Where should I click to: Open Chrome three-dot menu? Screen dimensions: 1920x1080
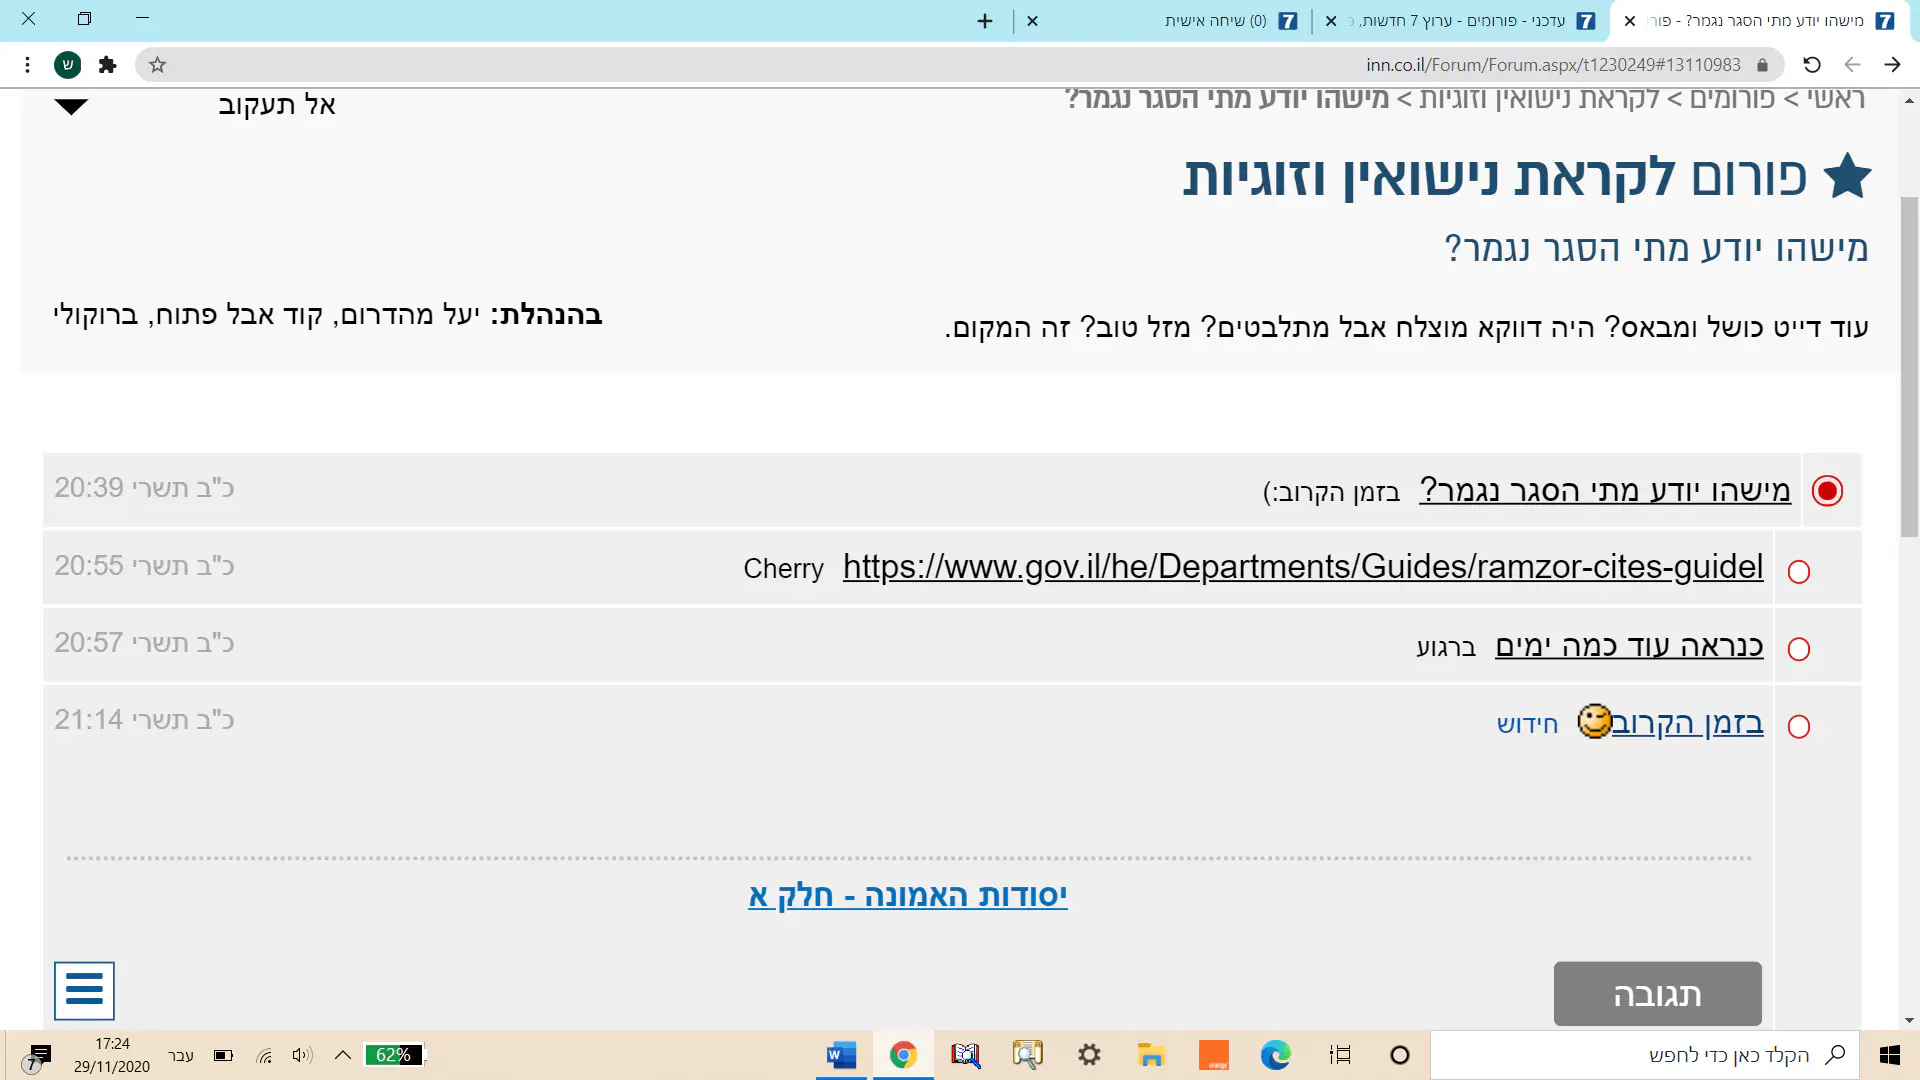27,65
